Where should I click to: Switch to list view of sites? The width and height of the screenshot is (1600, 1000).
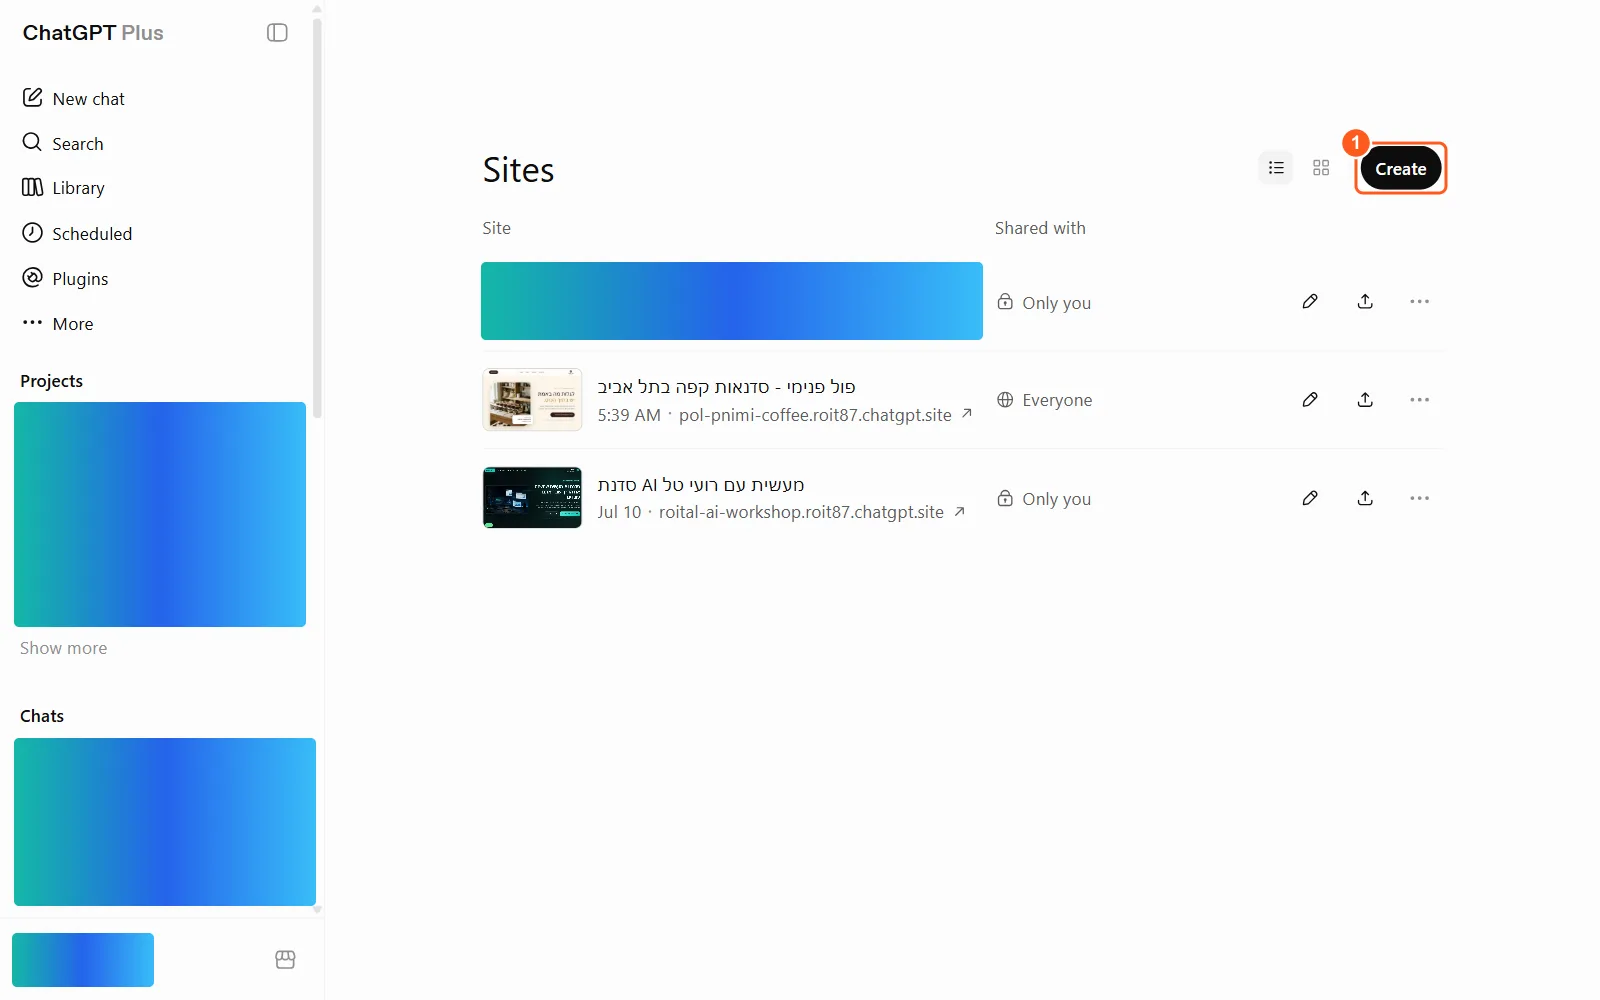click(1276, 168)
